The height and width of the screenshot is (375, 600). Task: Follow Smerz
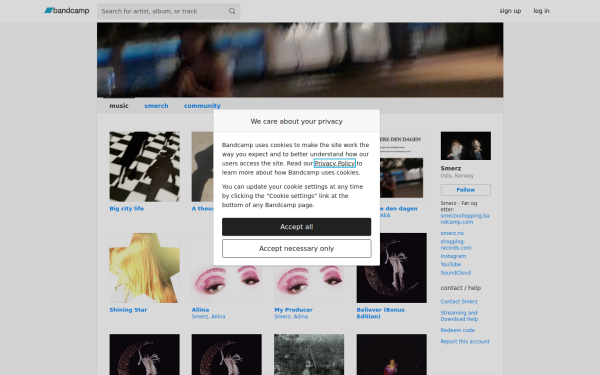pyautogui.click(x=466, y=190)
